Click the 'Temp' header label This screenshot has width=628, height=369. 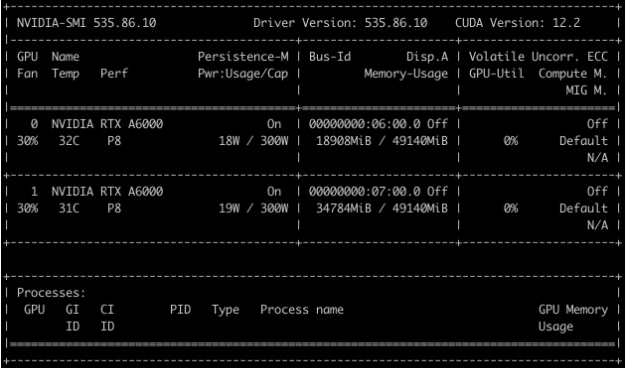(x=65, y=74)
